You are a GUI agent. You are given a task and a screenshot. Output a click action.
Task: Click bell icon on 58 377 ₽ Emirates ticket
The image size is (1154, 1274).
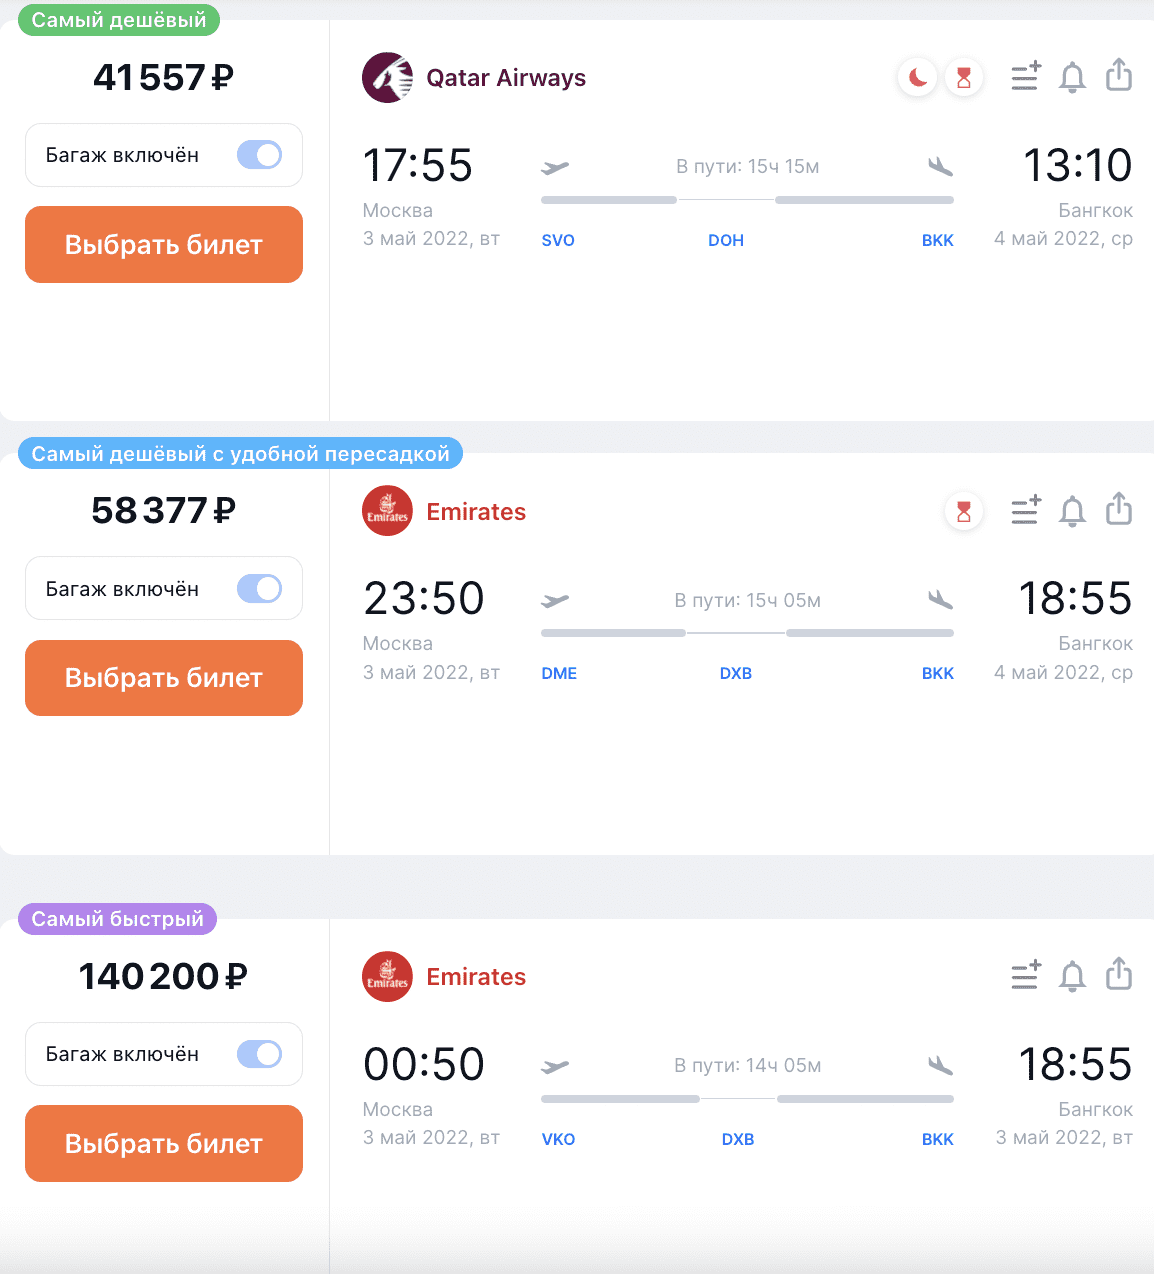(1072, 511)
